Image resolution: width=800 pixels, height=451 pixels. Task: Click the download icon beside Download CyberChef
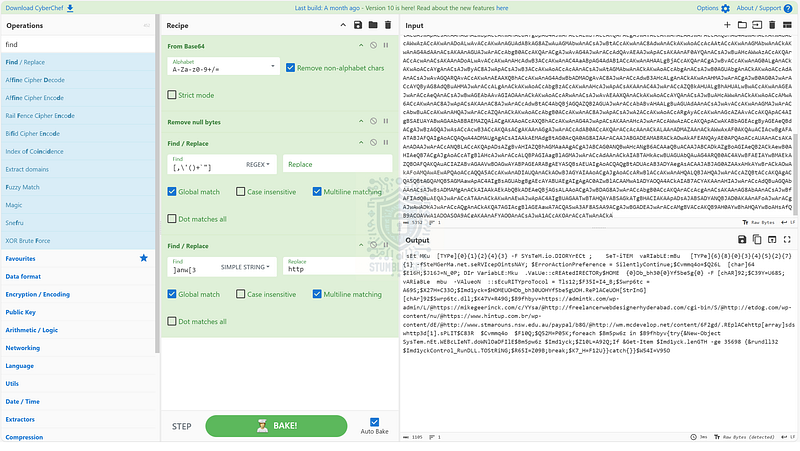[x=70, y=8]
